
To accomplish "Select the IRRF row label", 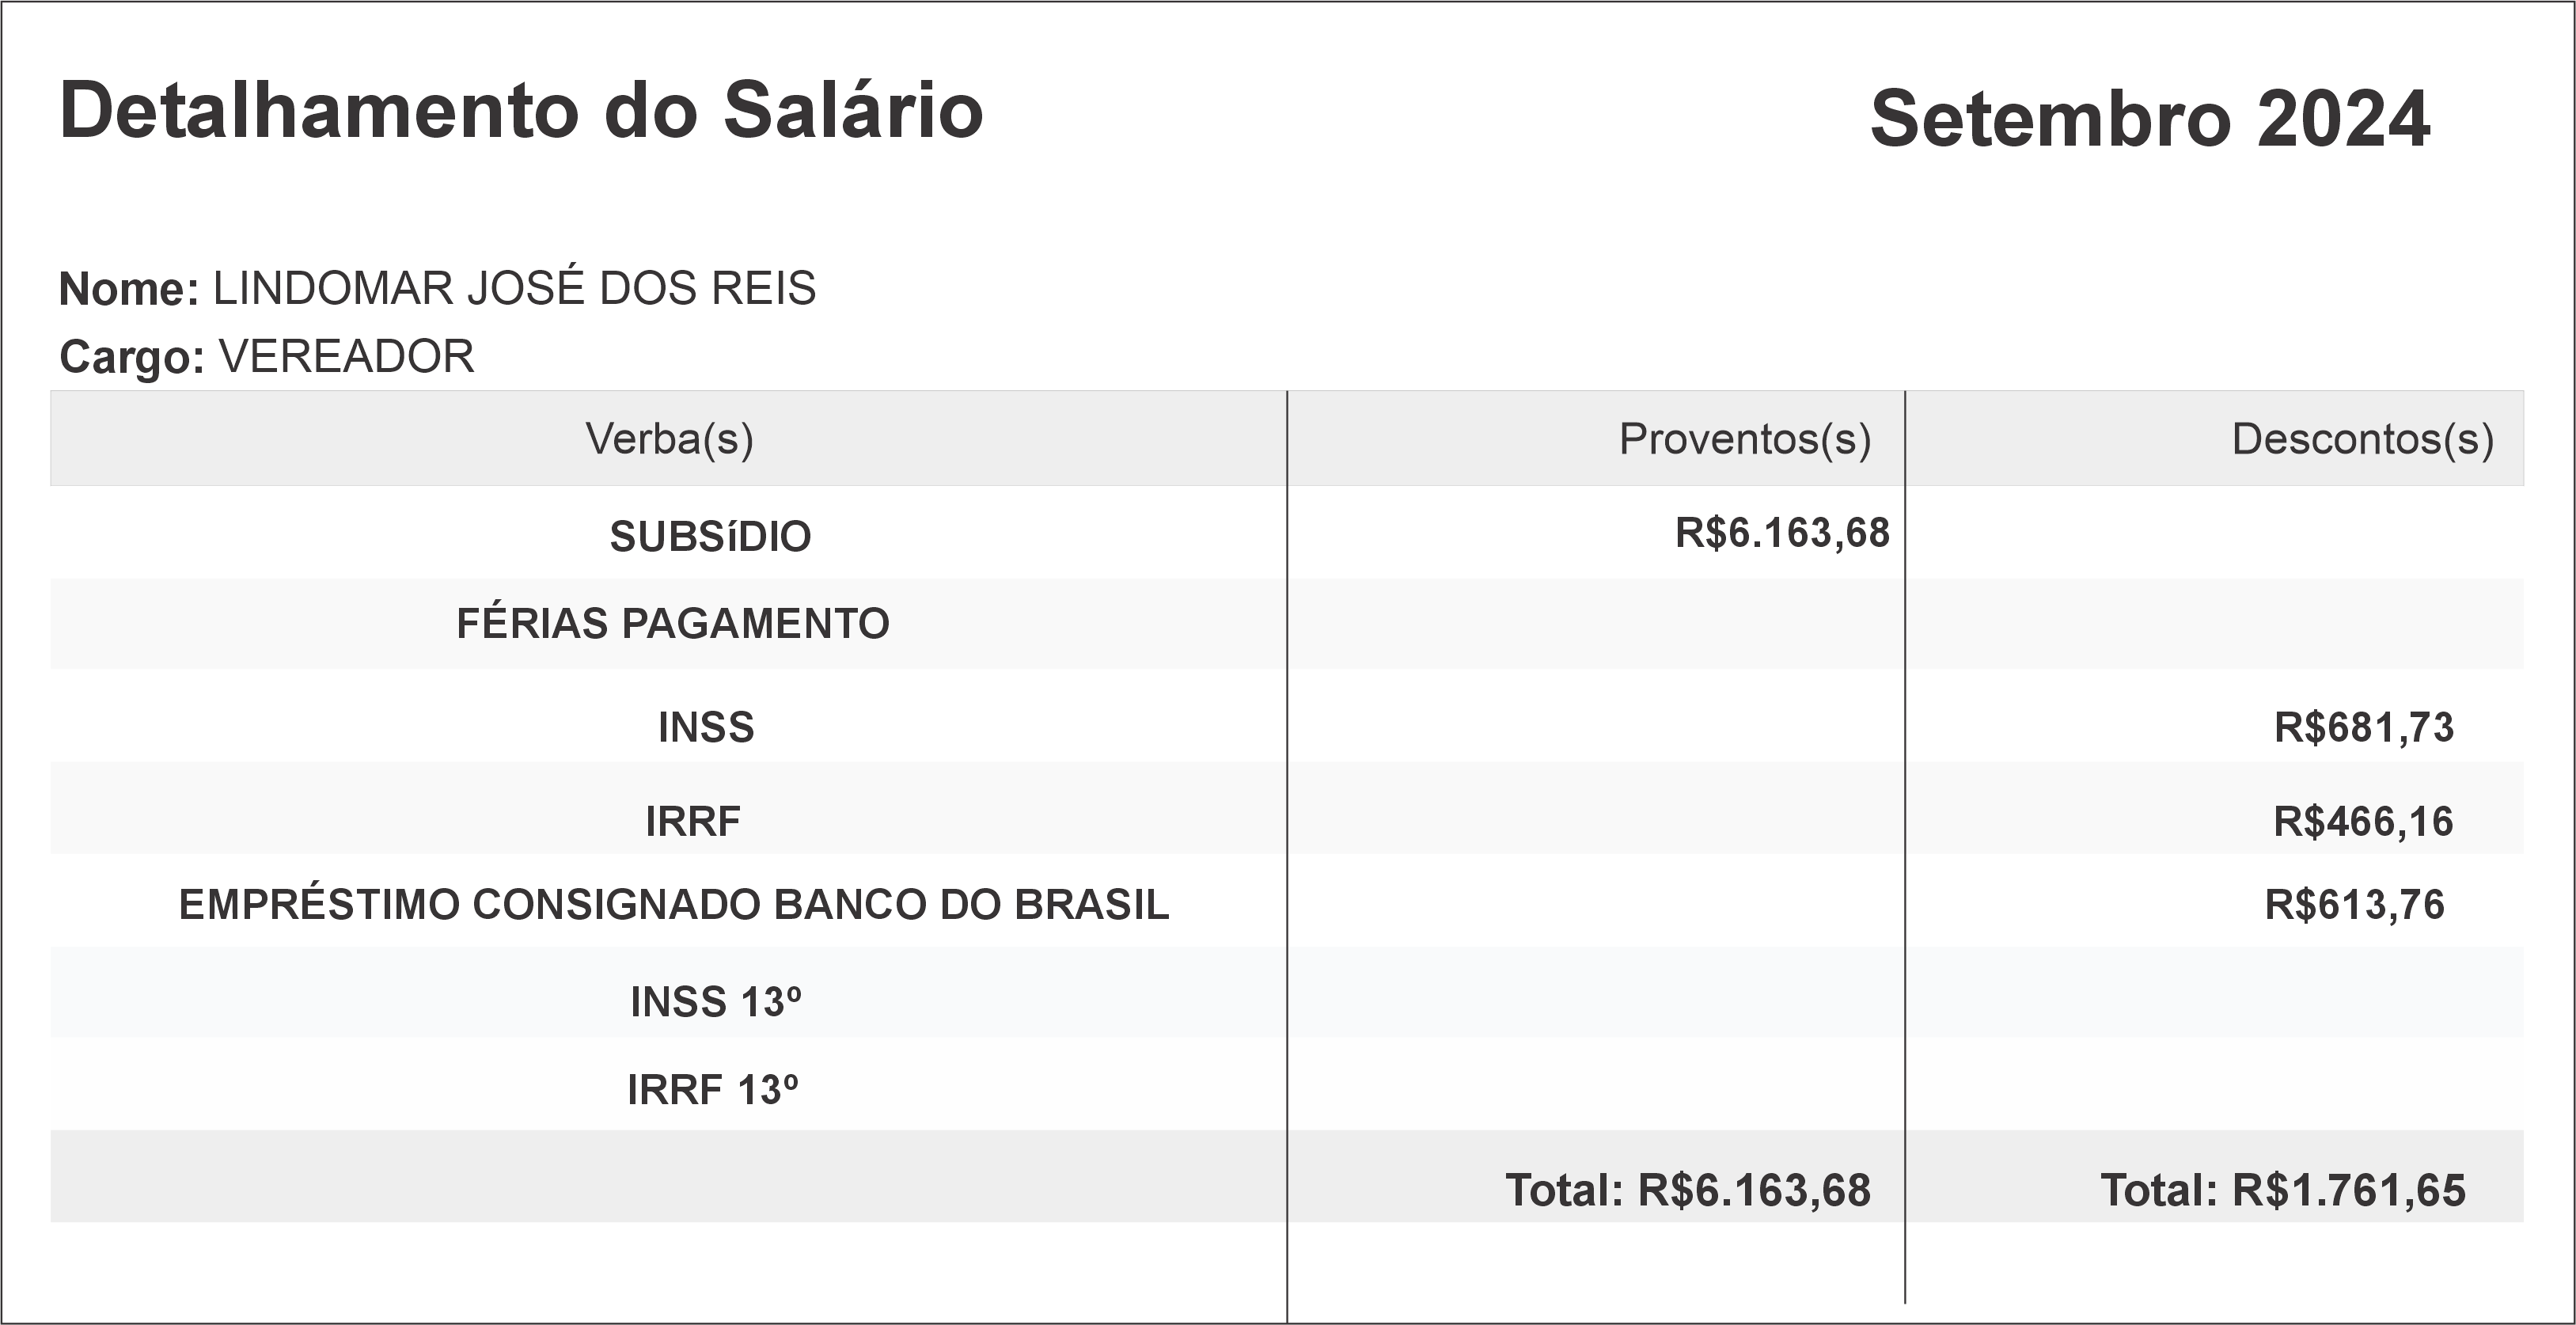I will point(693,822).
